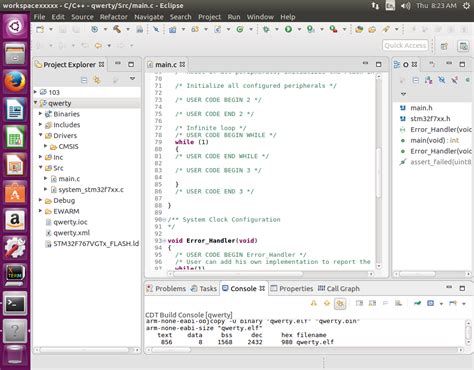Open the Navigate menu

[x=149, y=17]
